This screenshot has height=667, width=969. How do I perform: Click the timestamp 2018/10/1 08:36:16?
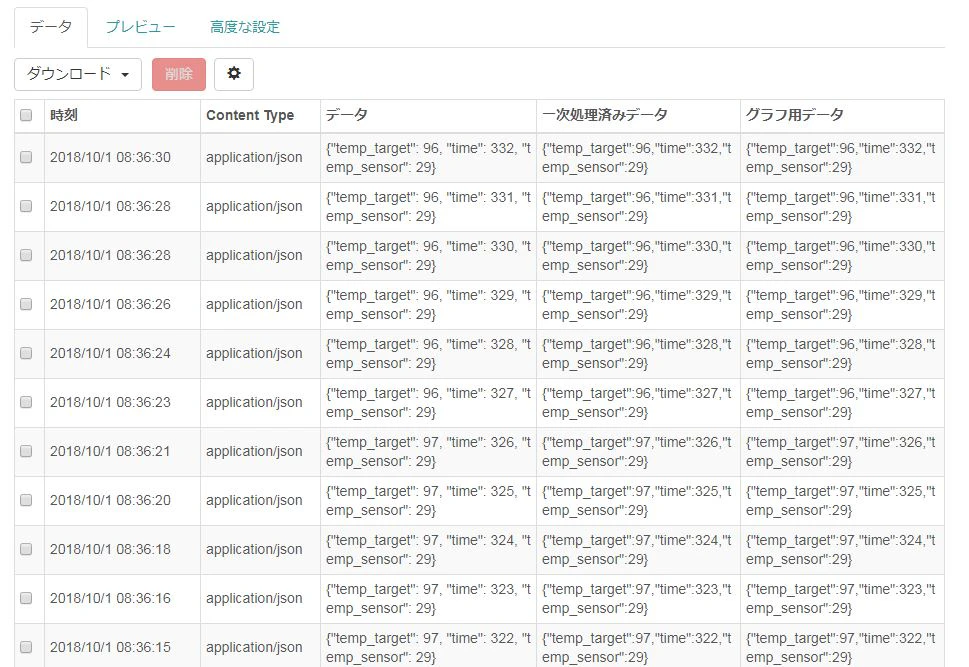coord(110,598)
